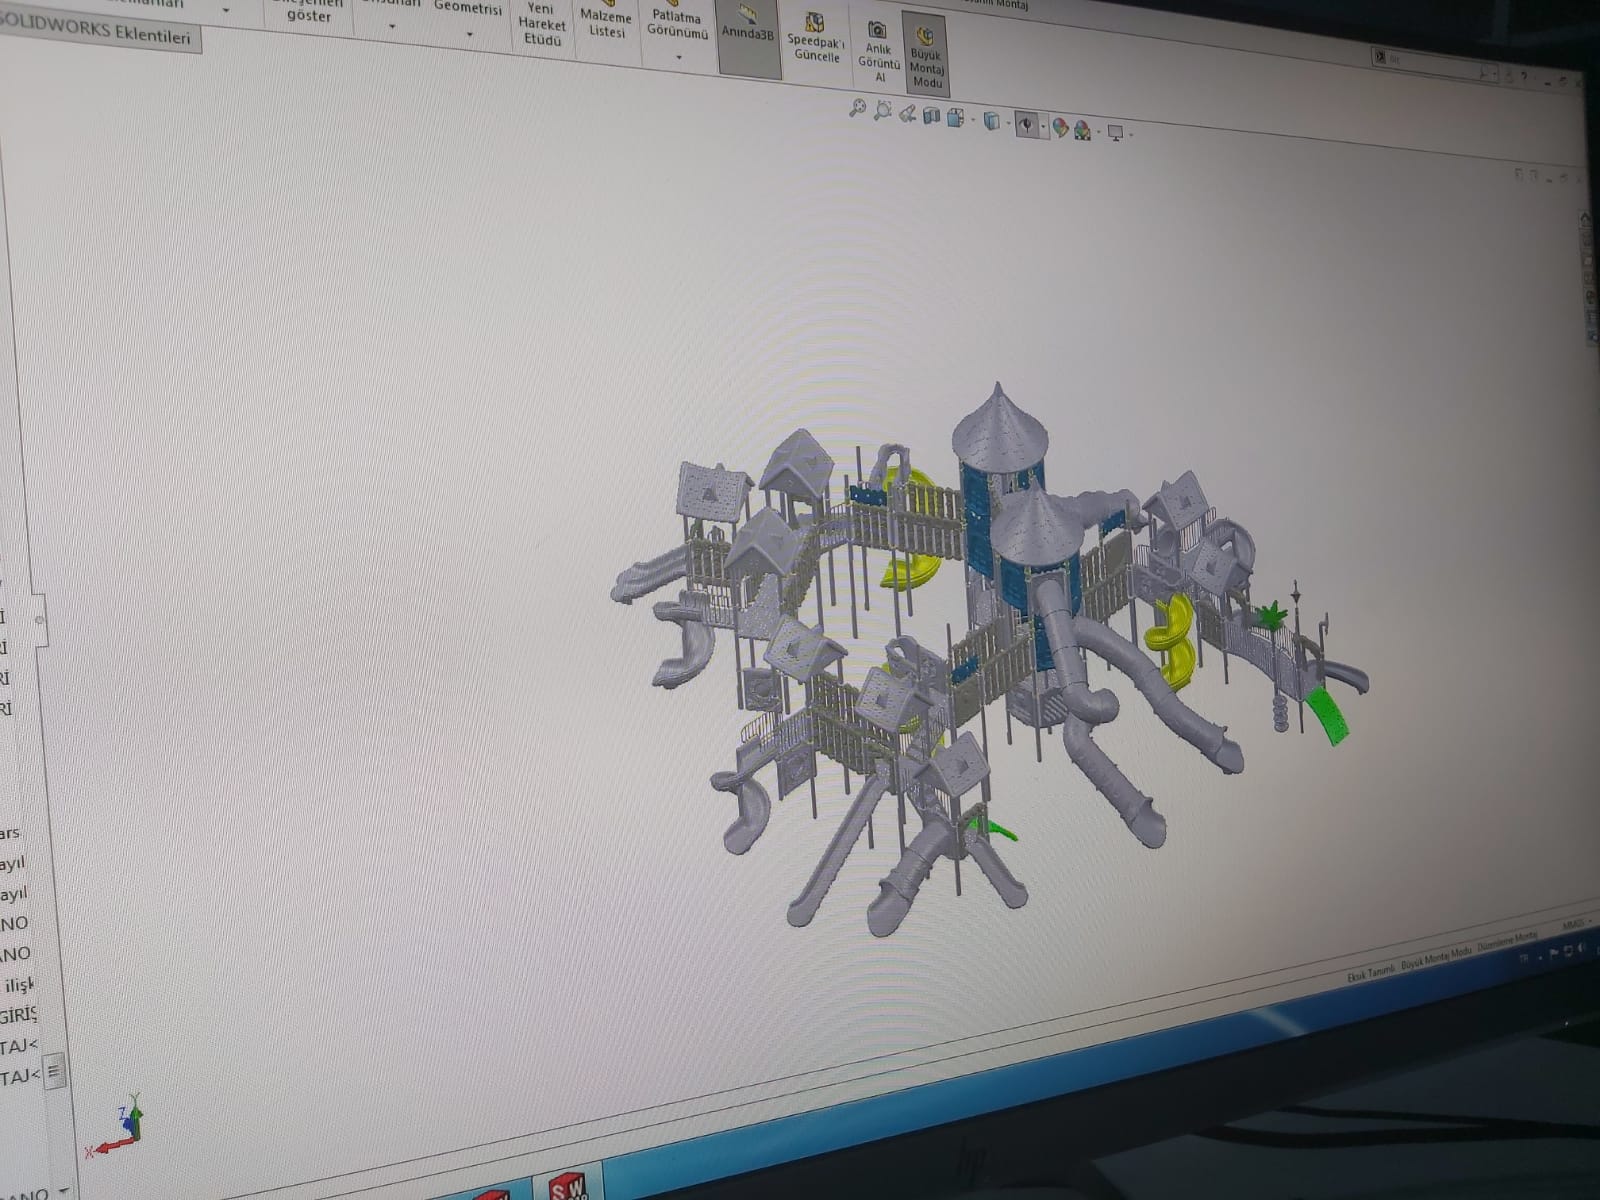Image resolution: width=1600 pixels, height=1200 pixels.
Task: Open Malzeme Listesi tool
Action: click(606, 23)
